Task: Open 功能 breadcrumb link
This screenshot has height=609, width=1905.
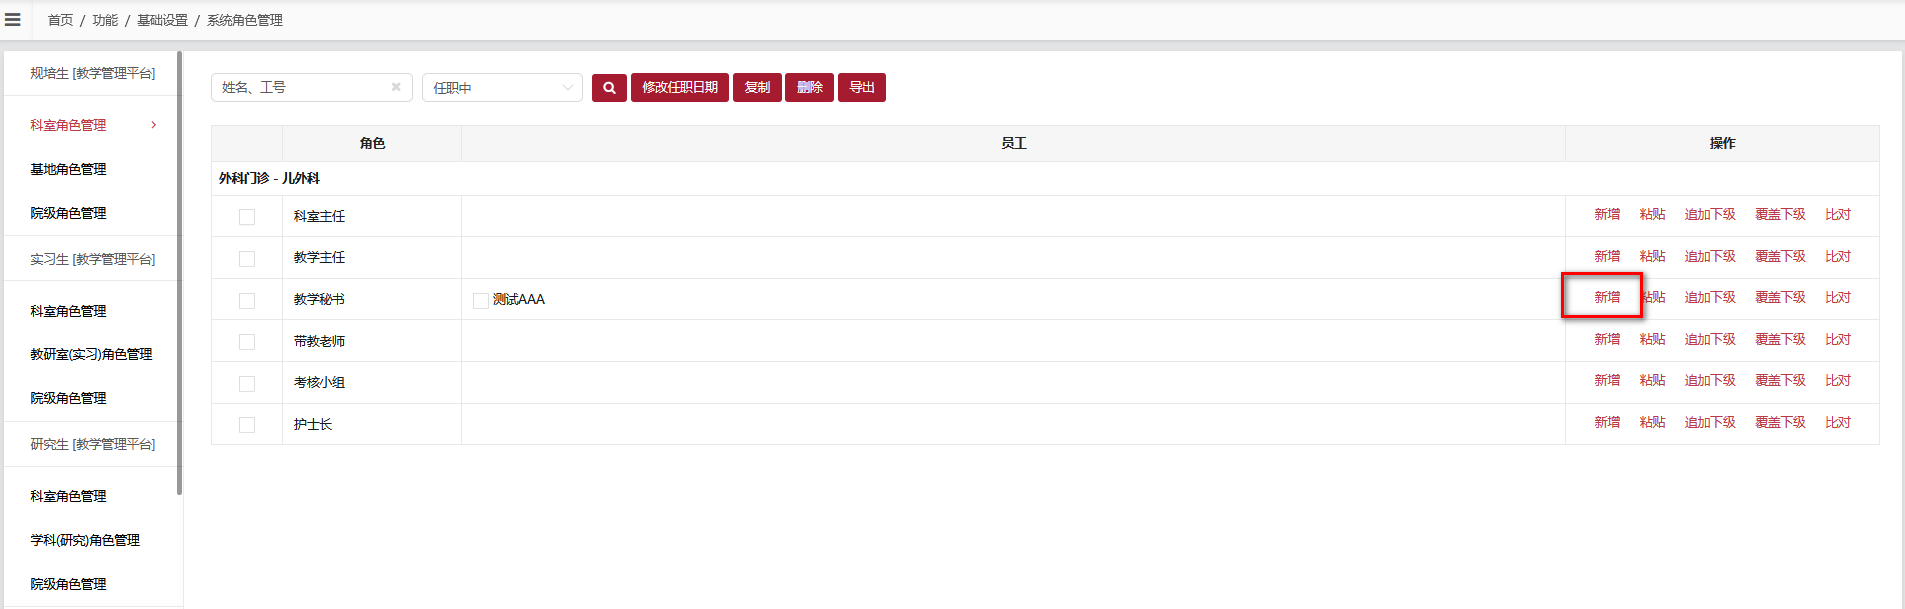Action: (105, 20)
